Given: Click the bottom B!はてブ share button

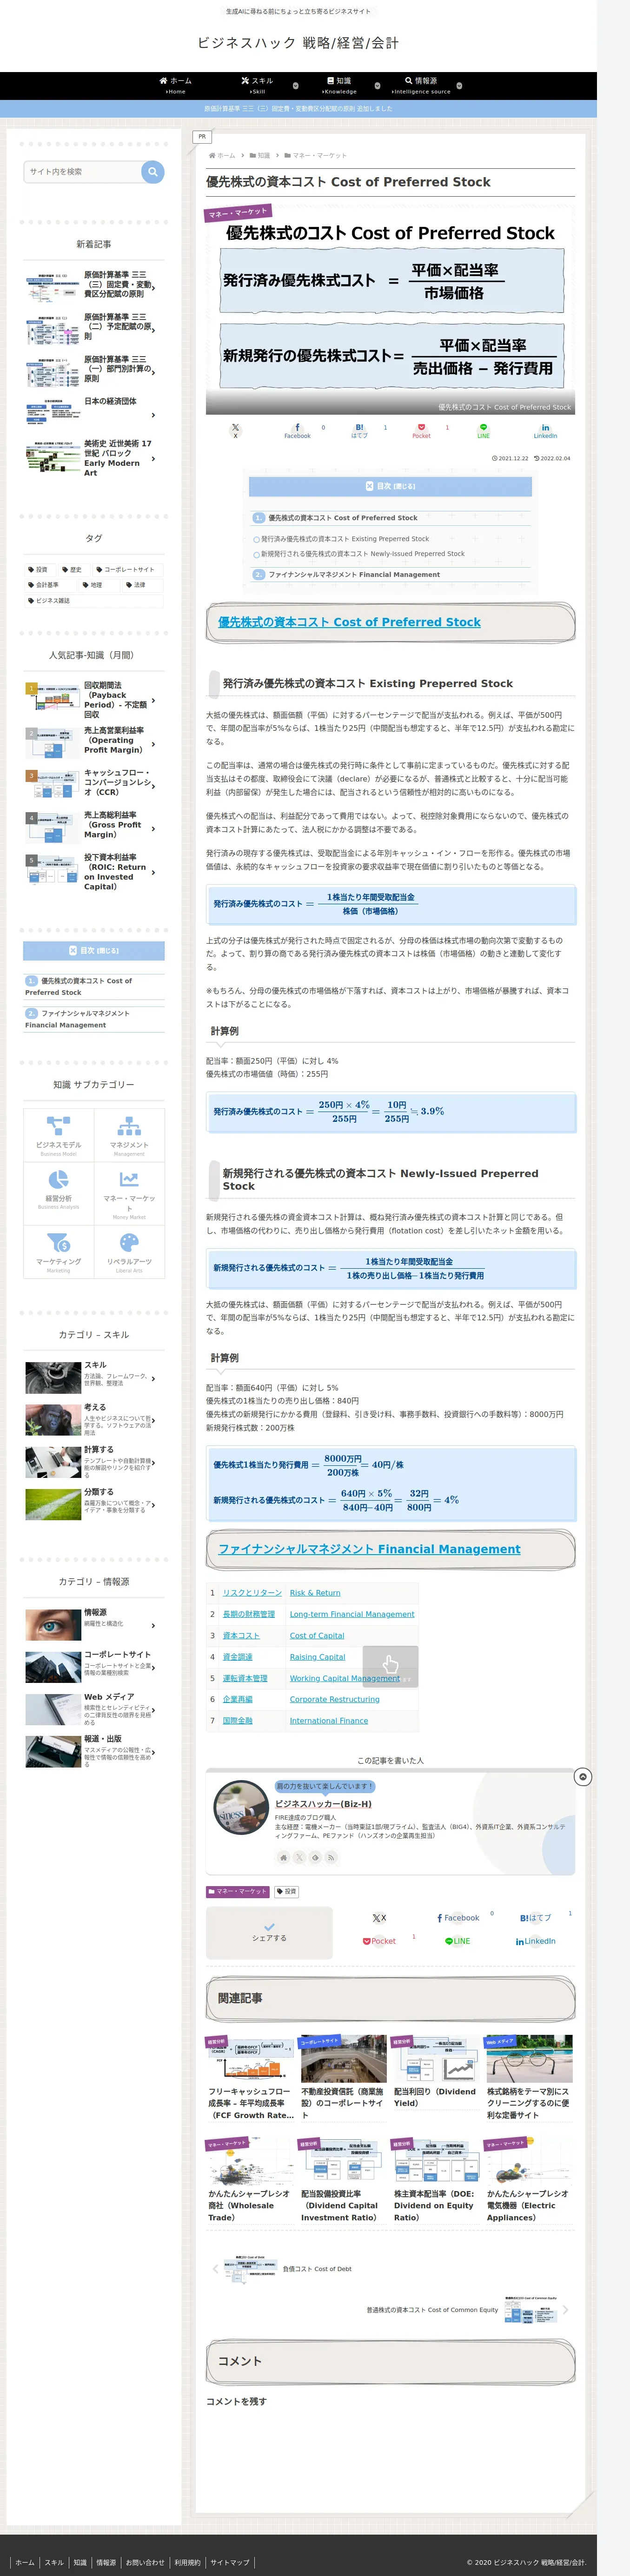Looking at the screenshot, I should coord(536,1918).
